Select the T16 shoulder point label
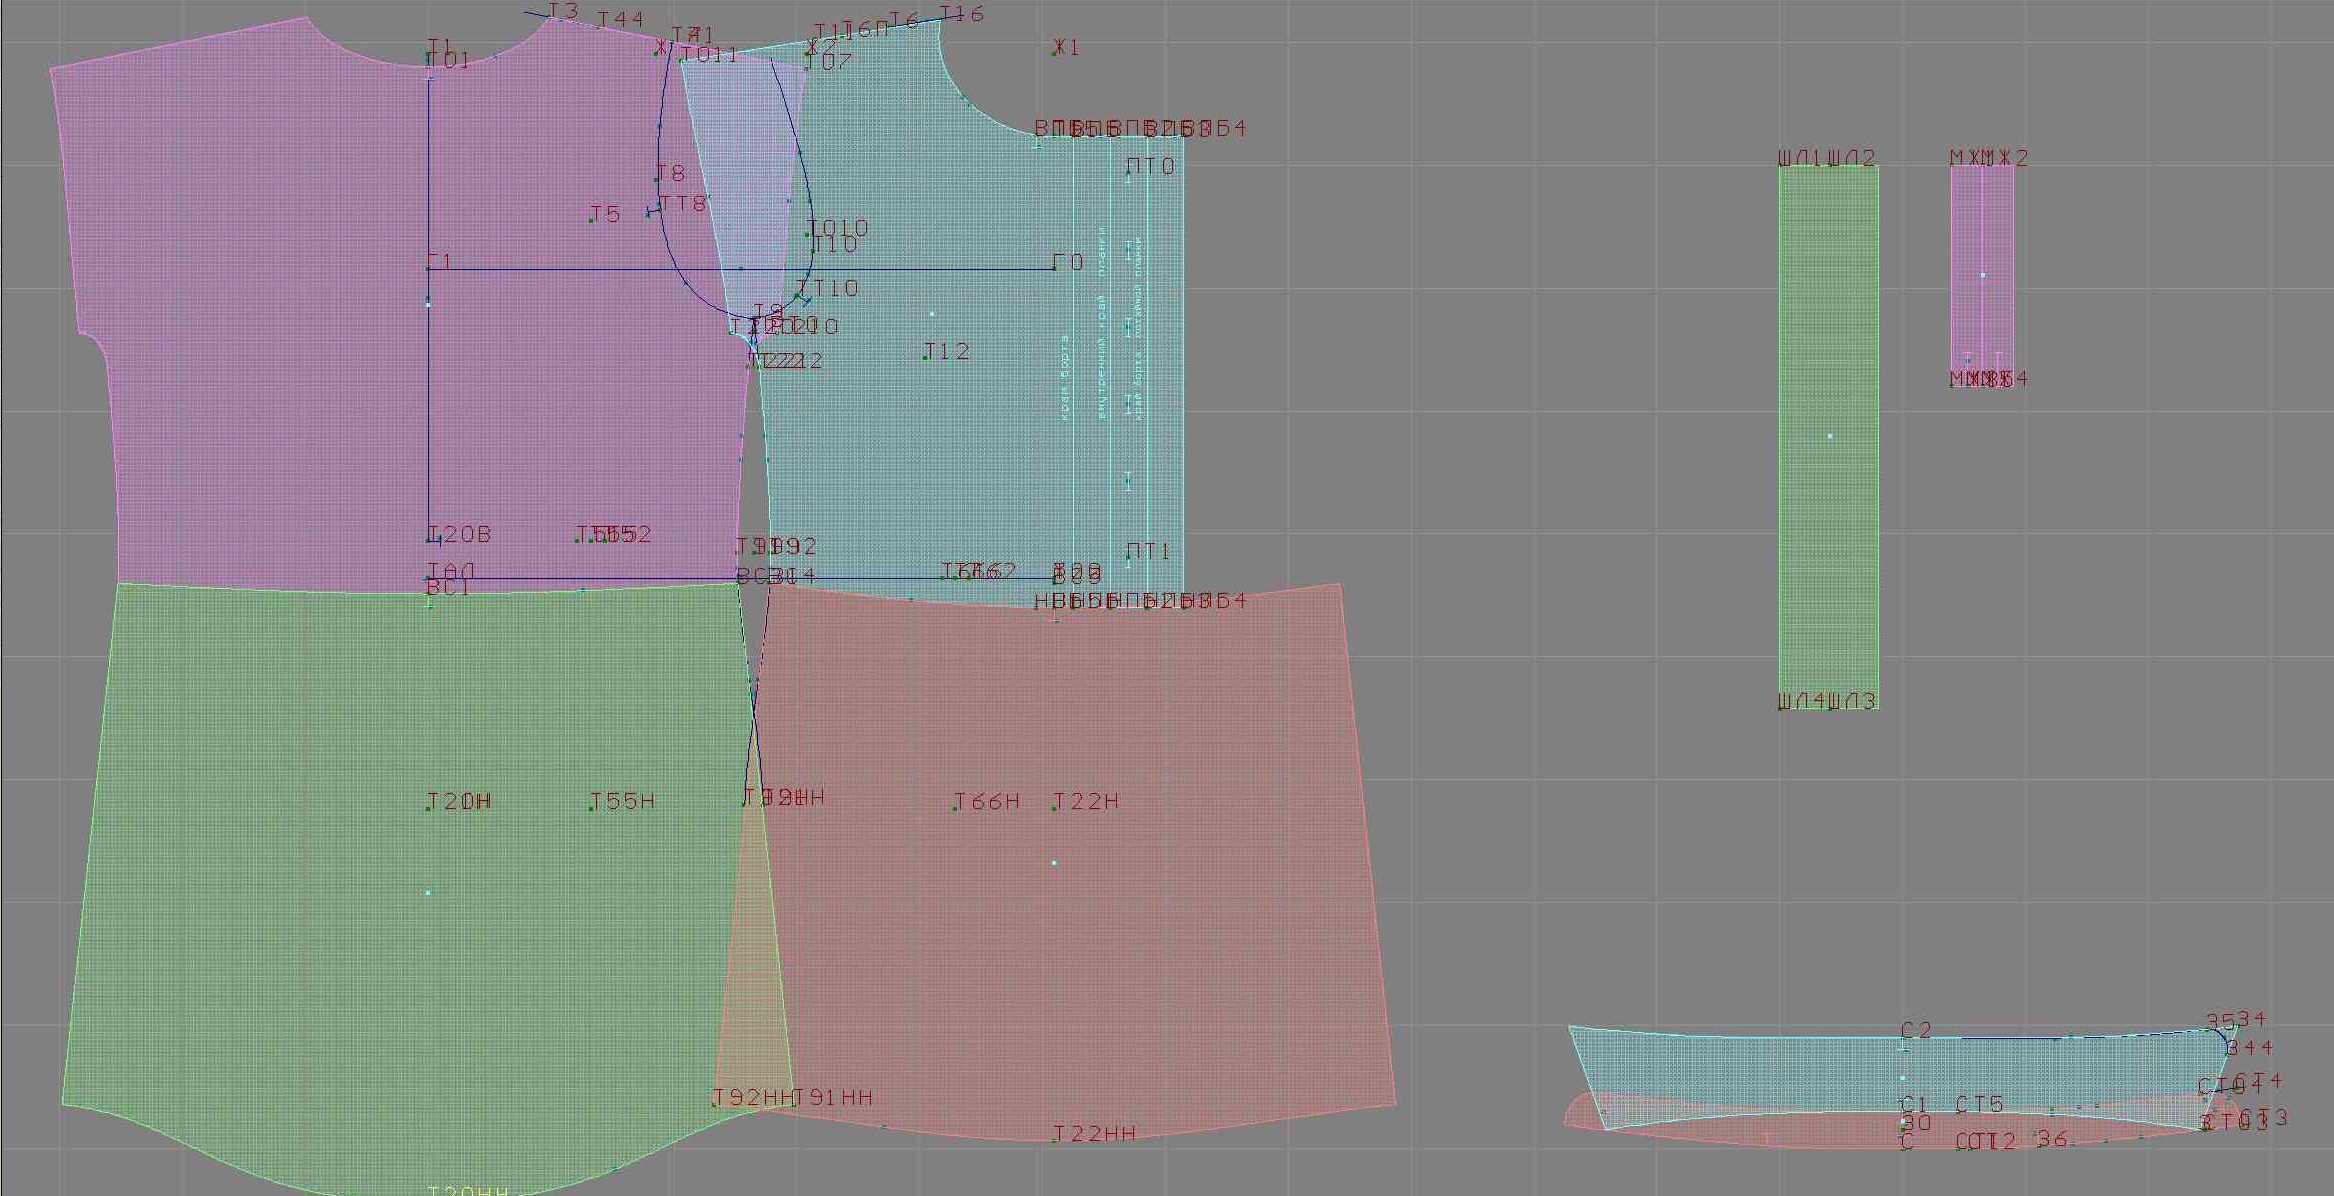 point(962,14)
